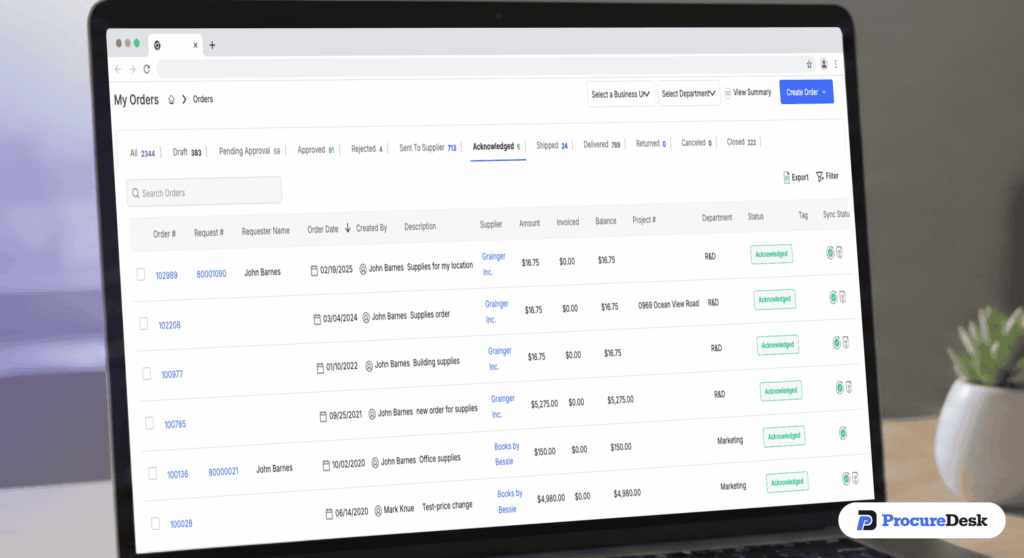This screenshot has width=1024, height=558.
Task: Click the home icon in the breadcrumb
Action: pyautogui.click(x=172, y=99)
